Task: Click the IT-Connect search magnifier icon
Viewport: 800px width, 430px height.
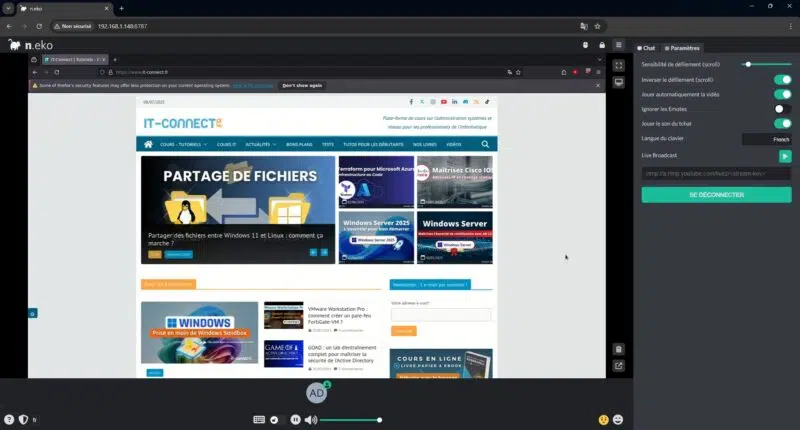Action: [x=485, y=144]
